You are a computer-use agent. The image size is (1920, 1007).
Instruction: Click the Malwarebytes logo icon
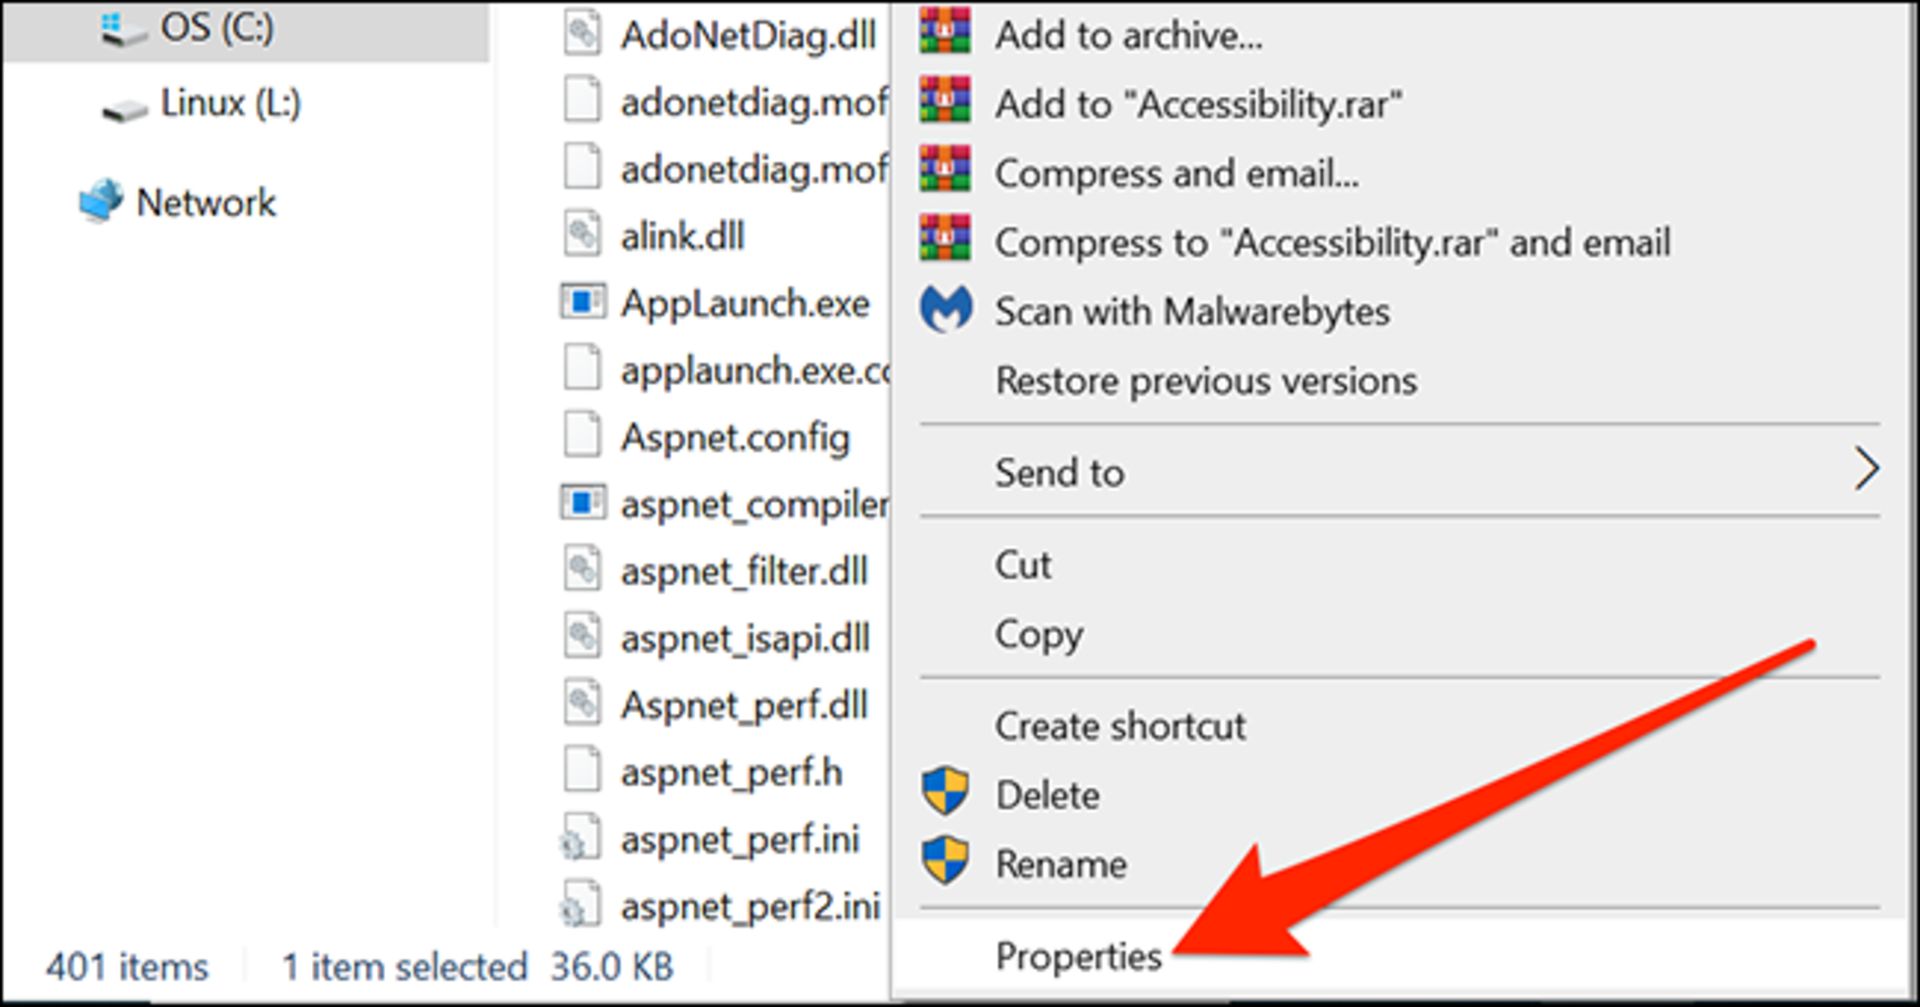click(945, 310)
